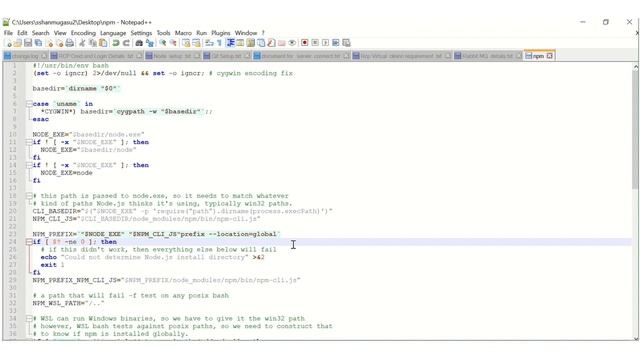Open the Settings menu
The image size is (640, 360).
(141, 33)
